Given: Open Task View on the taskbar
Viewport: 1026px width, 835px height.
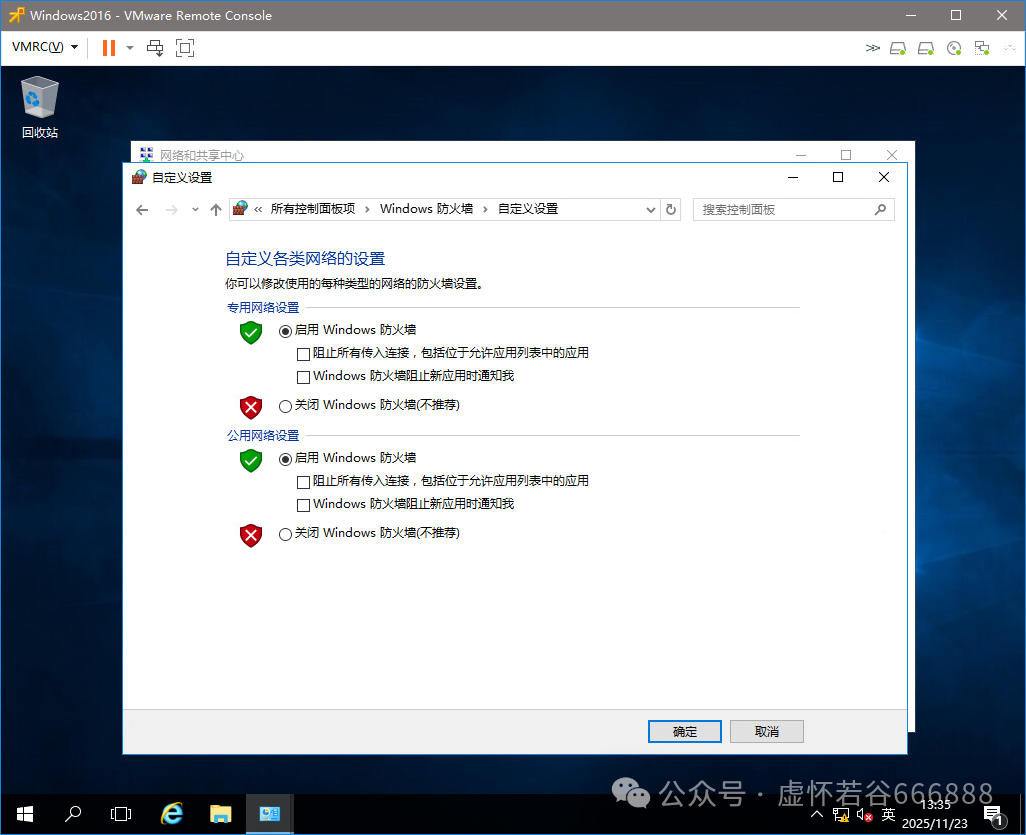Looking at the screenshot, I should click(121, 814).
